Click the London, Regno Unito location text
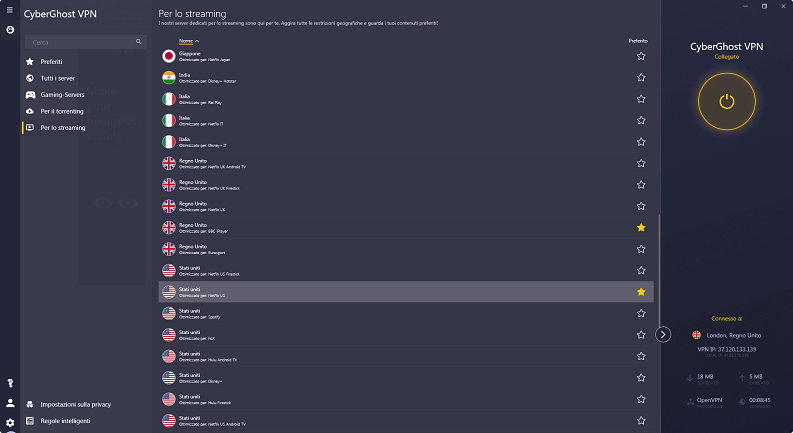 (x=733, y=335)
